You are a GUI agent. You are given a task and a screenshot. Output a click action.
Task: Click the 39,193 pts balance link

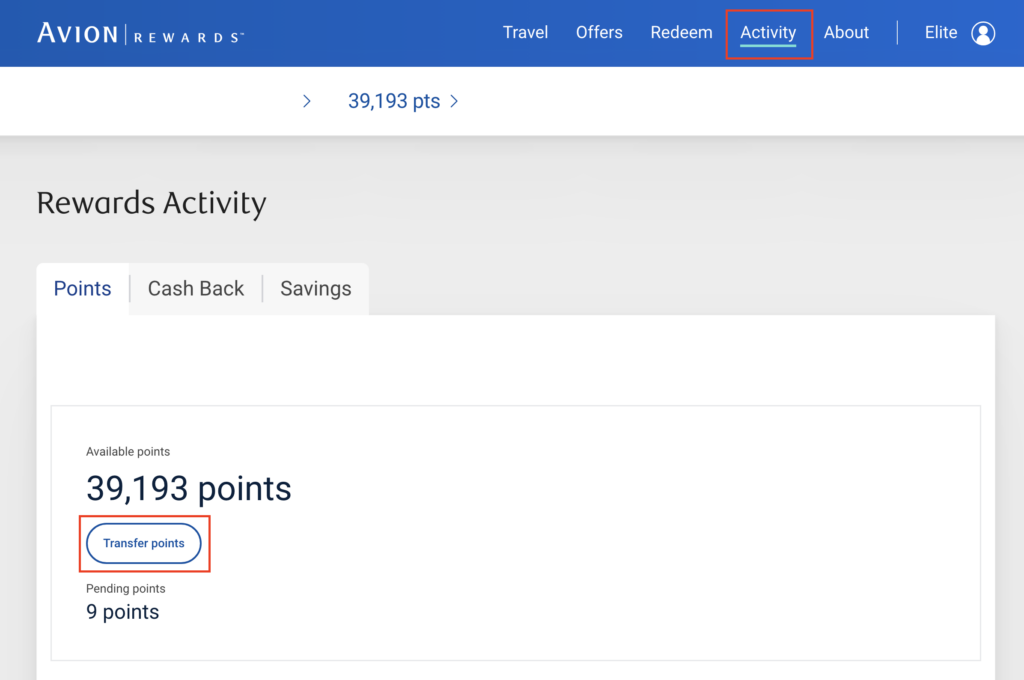pyautogui.click(x=394, y=101)
